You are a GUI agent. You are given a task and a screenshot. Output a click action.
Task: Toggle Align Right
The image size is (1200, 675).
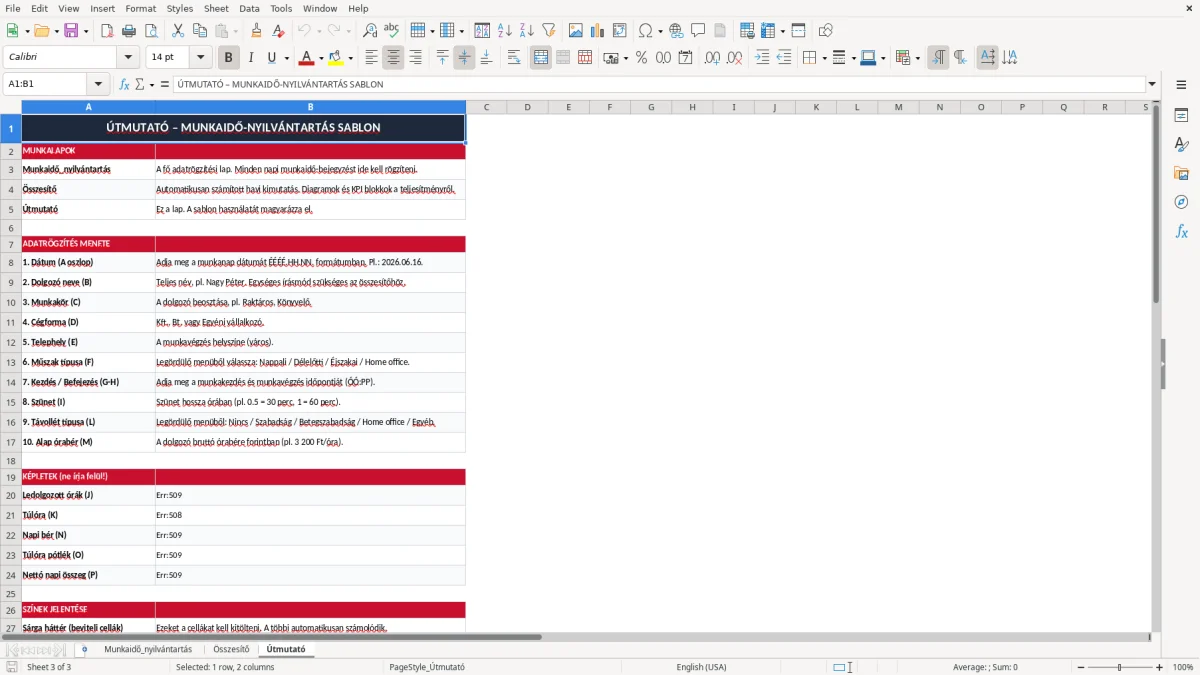(x=416, y=58)
